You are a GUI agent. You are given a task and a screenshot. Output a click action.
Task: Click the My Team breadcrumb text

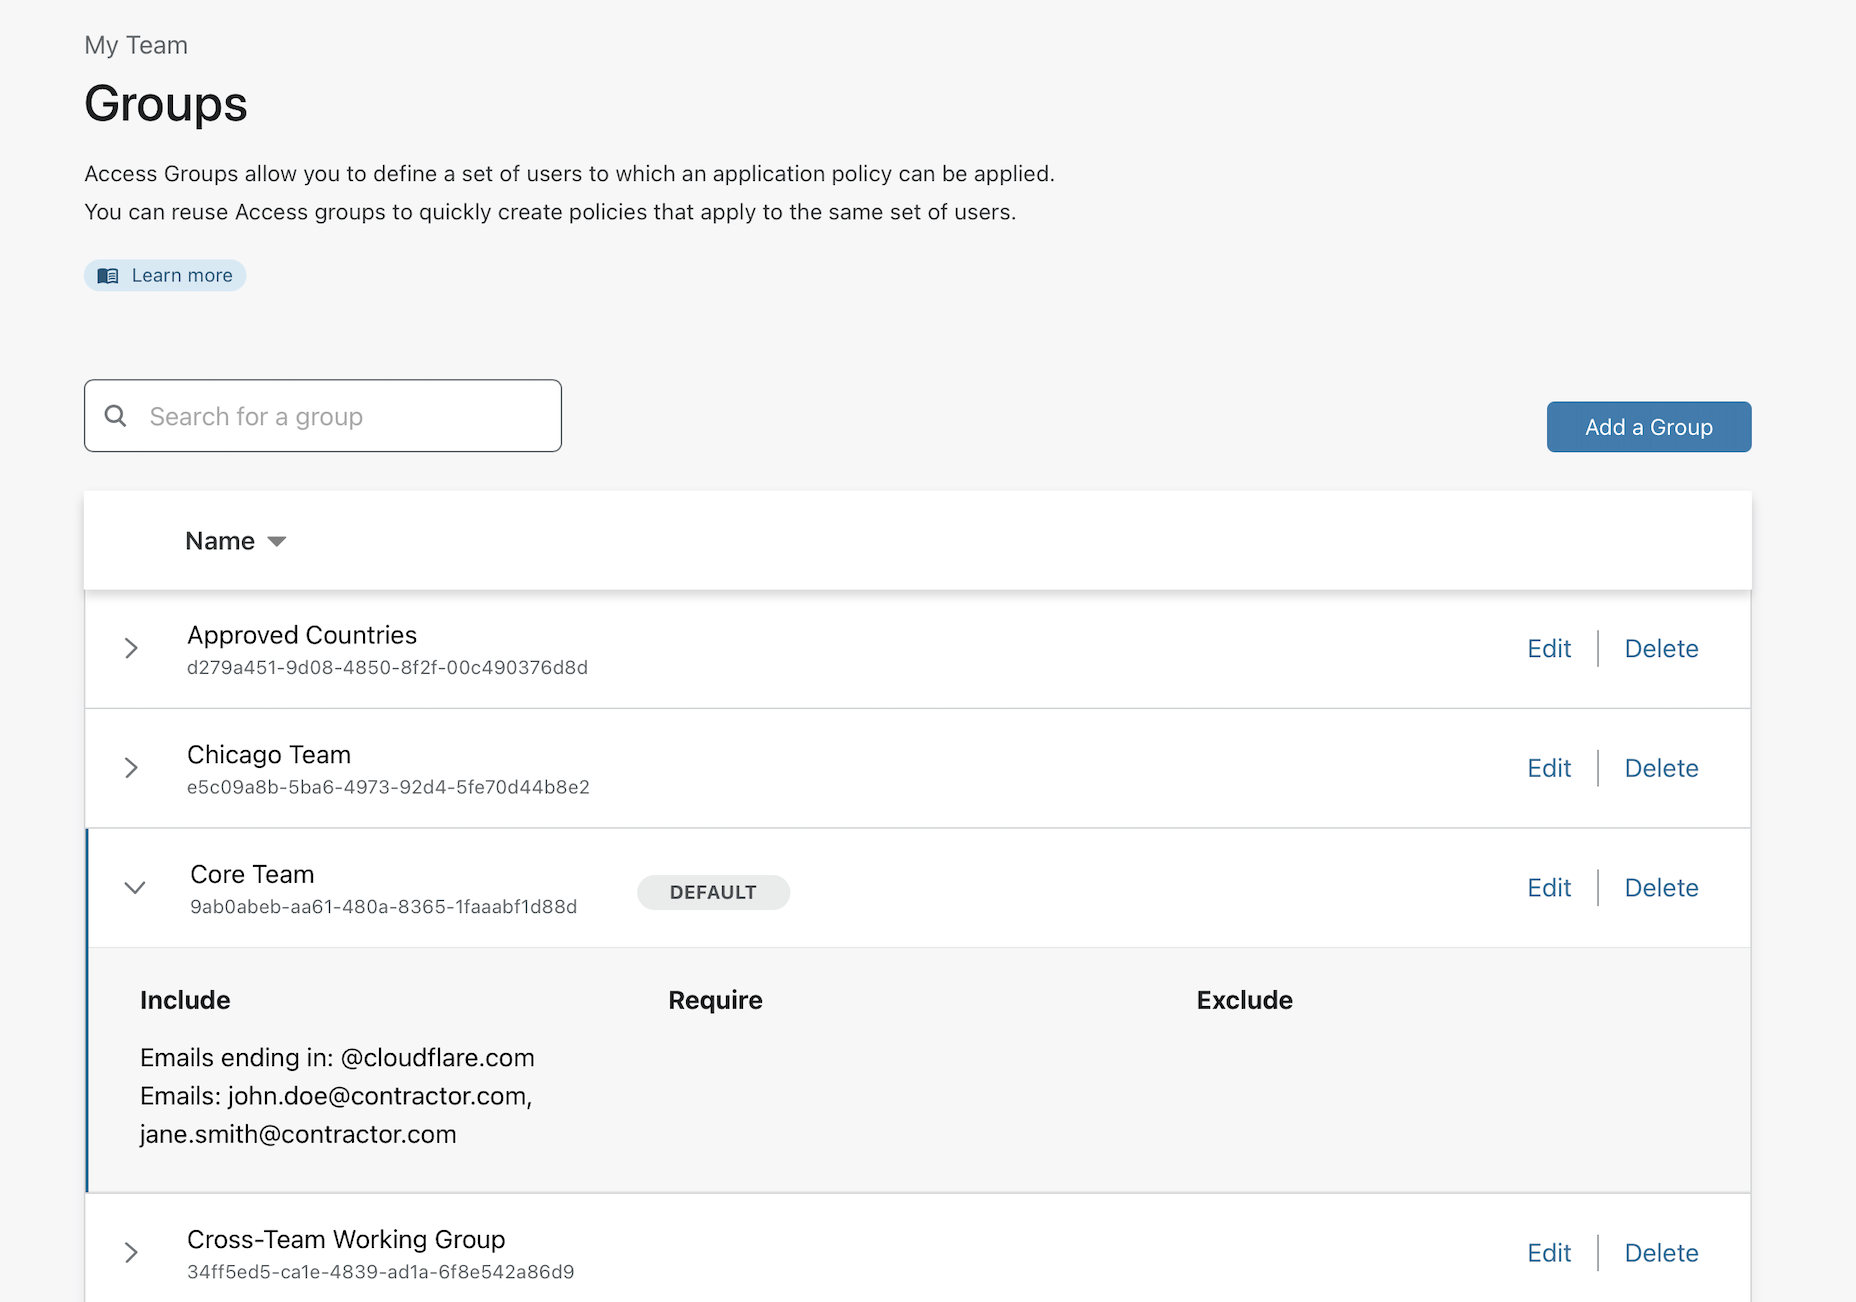point(136,45)
